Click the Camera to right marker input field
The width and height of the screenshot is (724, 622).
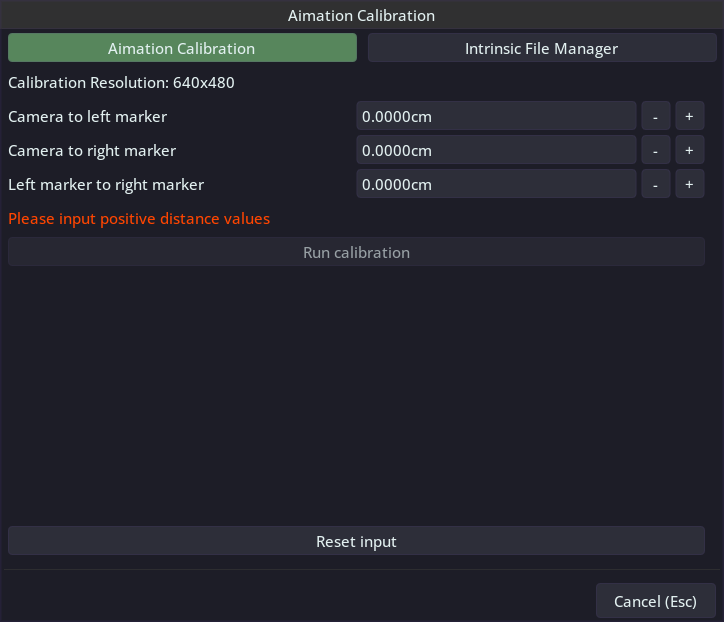pos(496,151)
